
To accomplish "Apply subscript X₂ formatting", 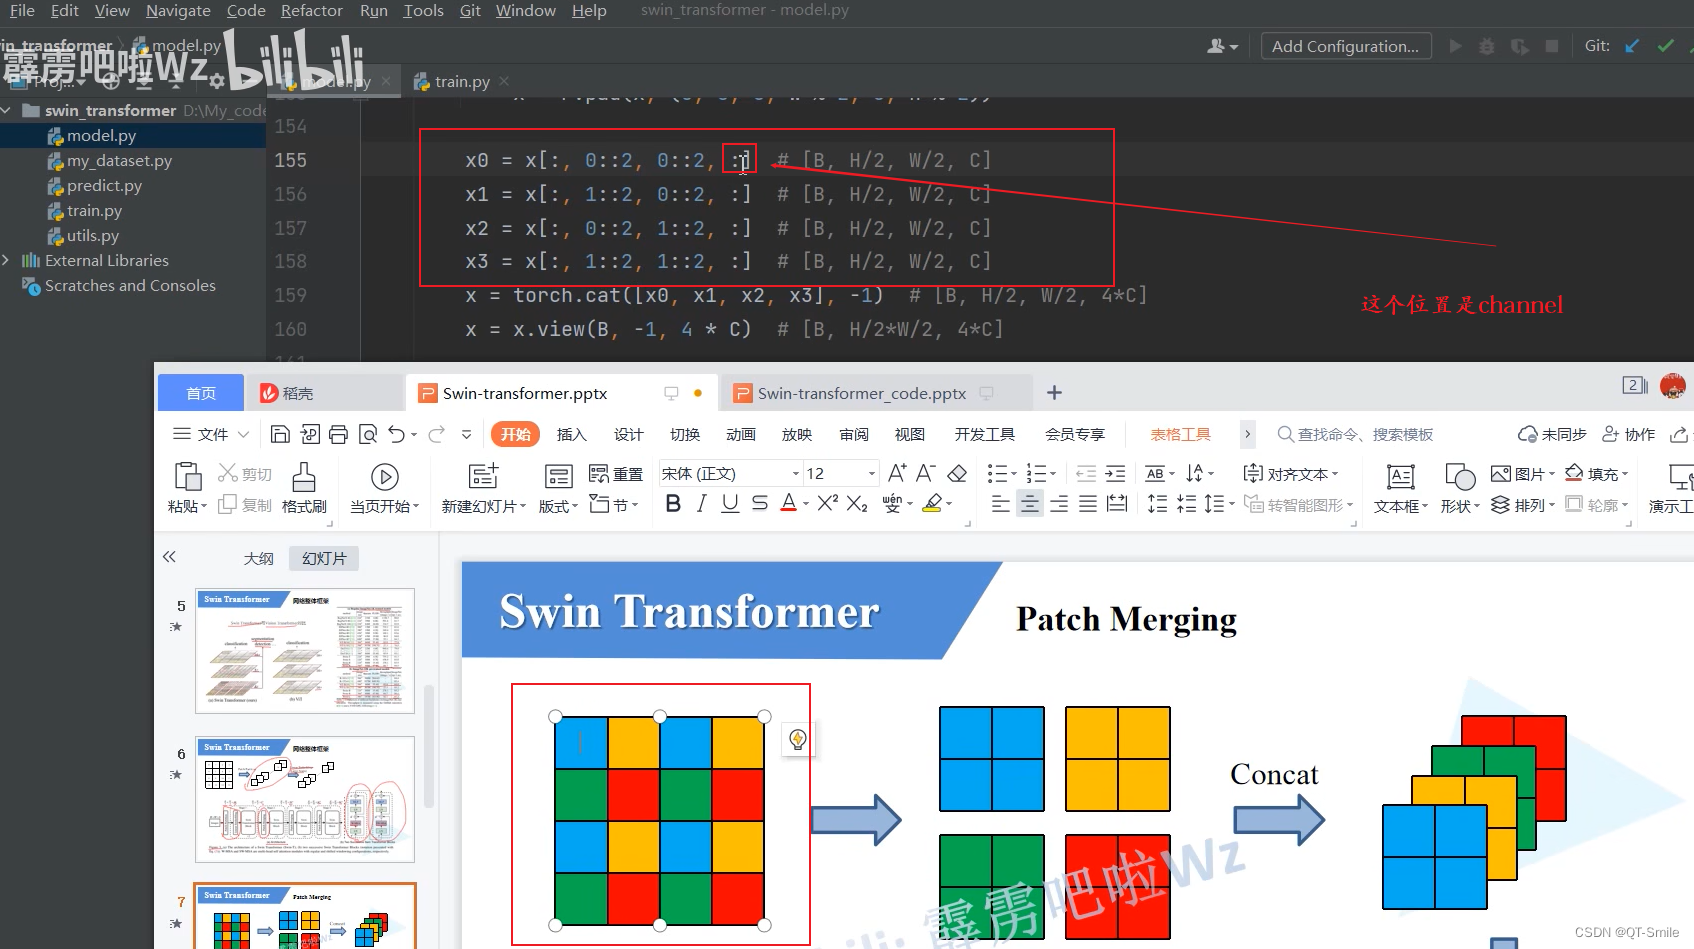I will pyautogui.click(x=857, y=504).
